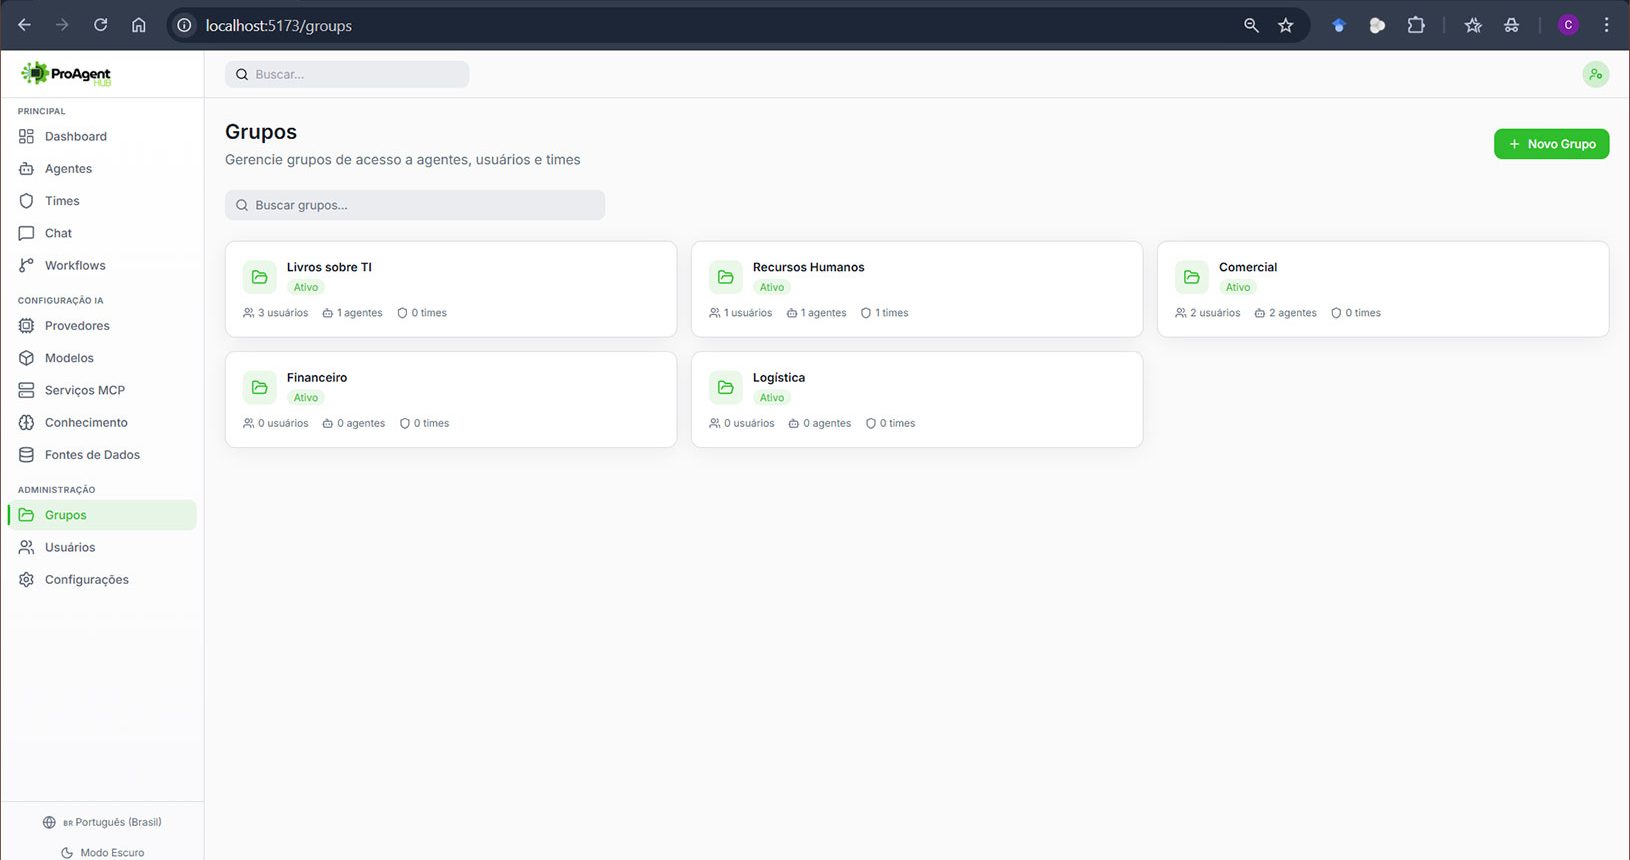Click the Novo Grupo button

[1551, 144]
